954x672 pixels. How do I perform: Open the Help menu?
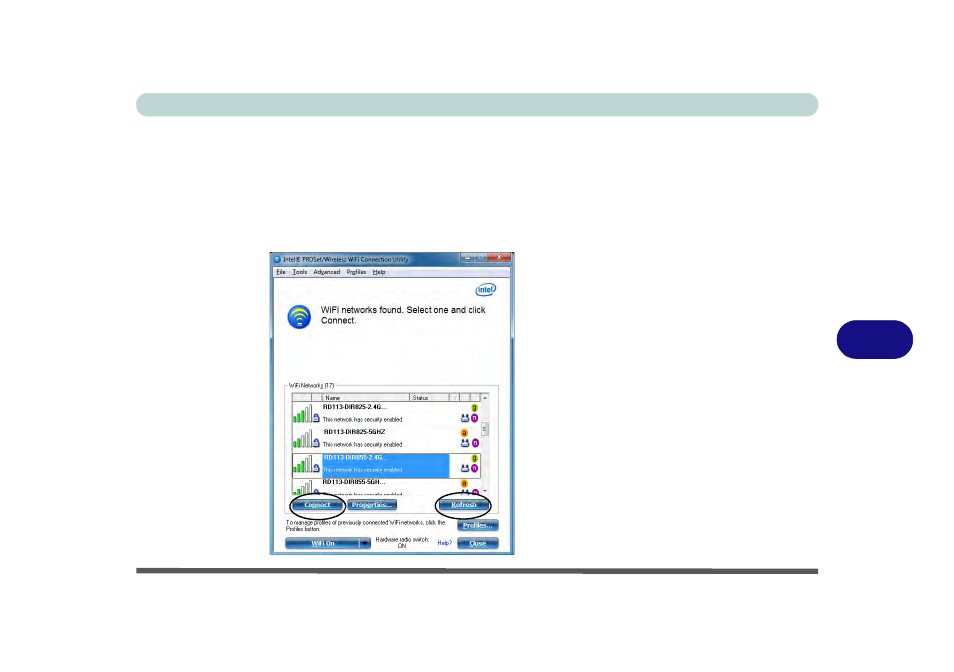(x=379, y=272)
